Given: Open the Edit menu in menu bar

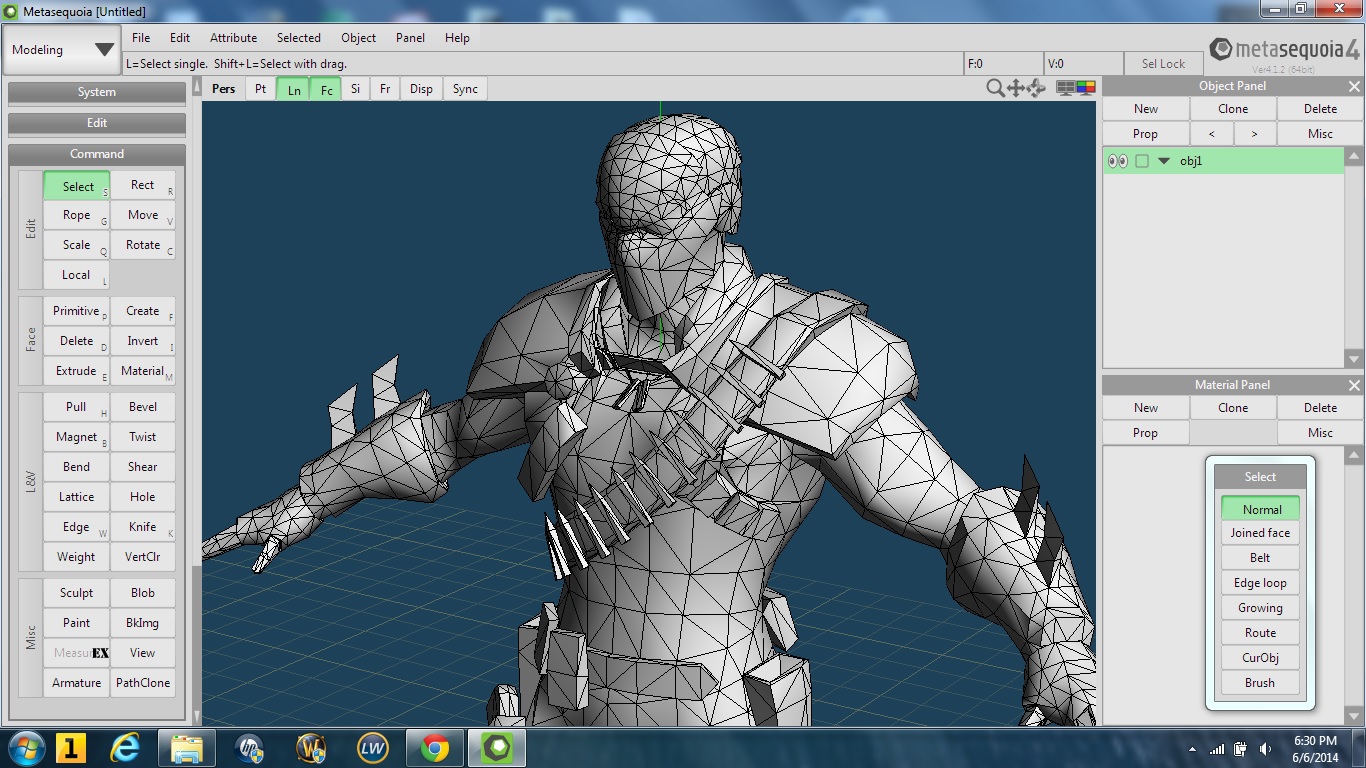Looking at the screenshot, I should pos(179,38).
